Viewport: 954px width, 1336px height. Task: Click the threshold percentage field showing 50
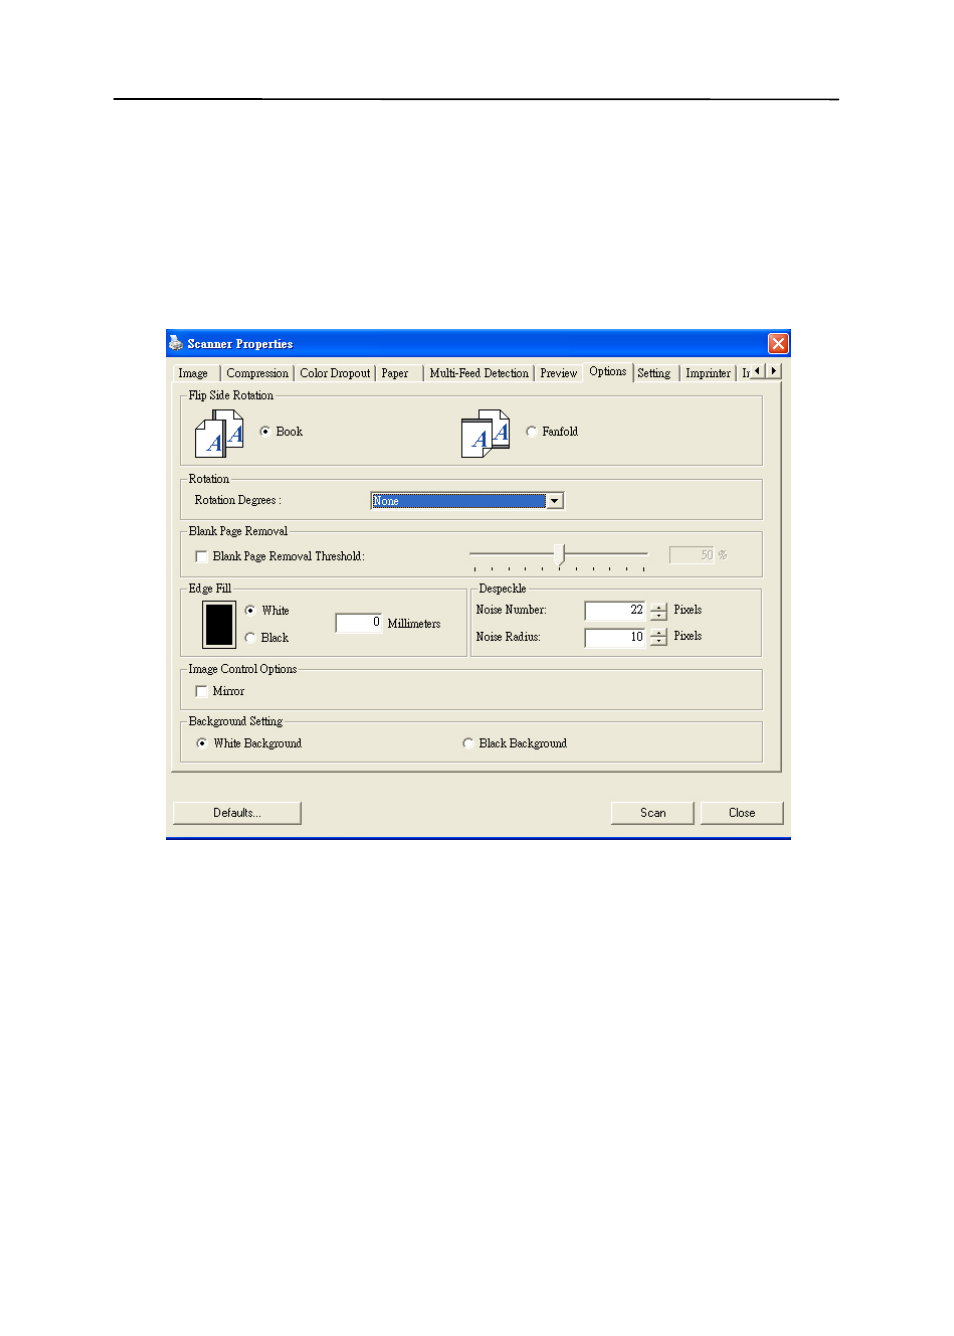pos(692,555)
